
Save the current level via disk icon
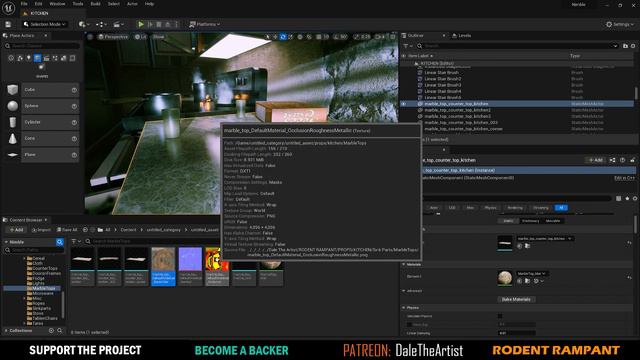pos(8,24)
